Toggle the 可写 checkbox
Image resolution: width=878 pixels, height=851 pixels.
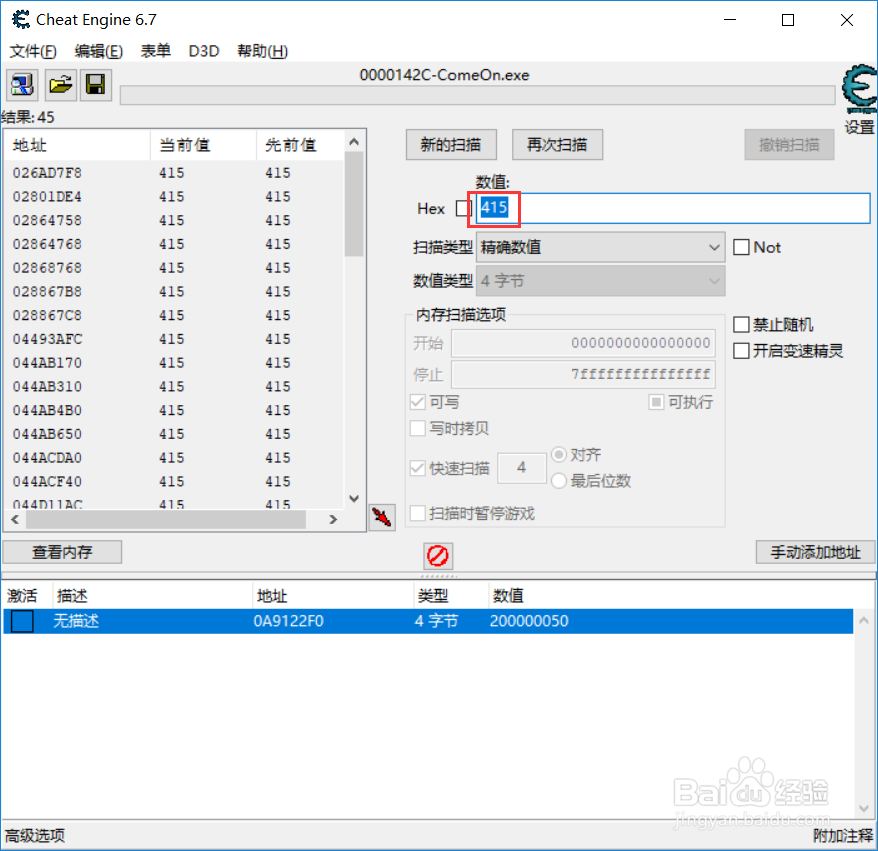pos(418,401)
